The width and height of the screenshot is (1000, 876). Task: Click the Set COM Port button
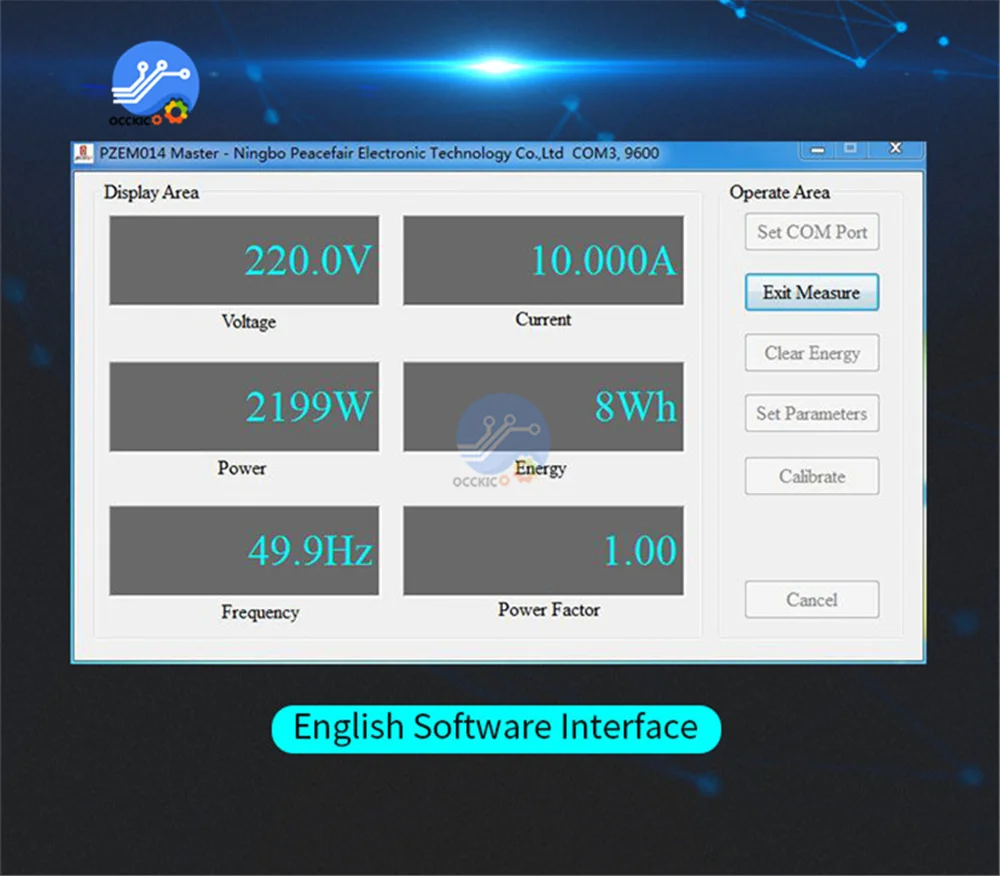811,231
